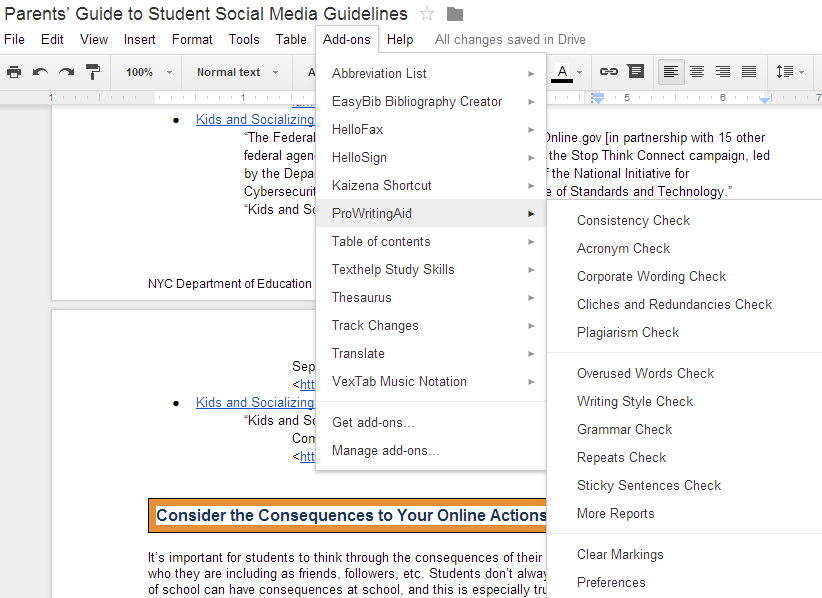Run the Cliches and Redundancies Check
This screenshot has height=598, width=822.
pyautogui.click(x=684, y=305)
